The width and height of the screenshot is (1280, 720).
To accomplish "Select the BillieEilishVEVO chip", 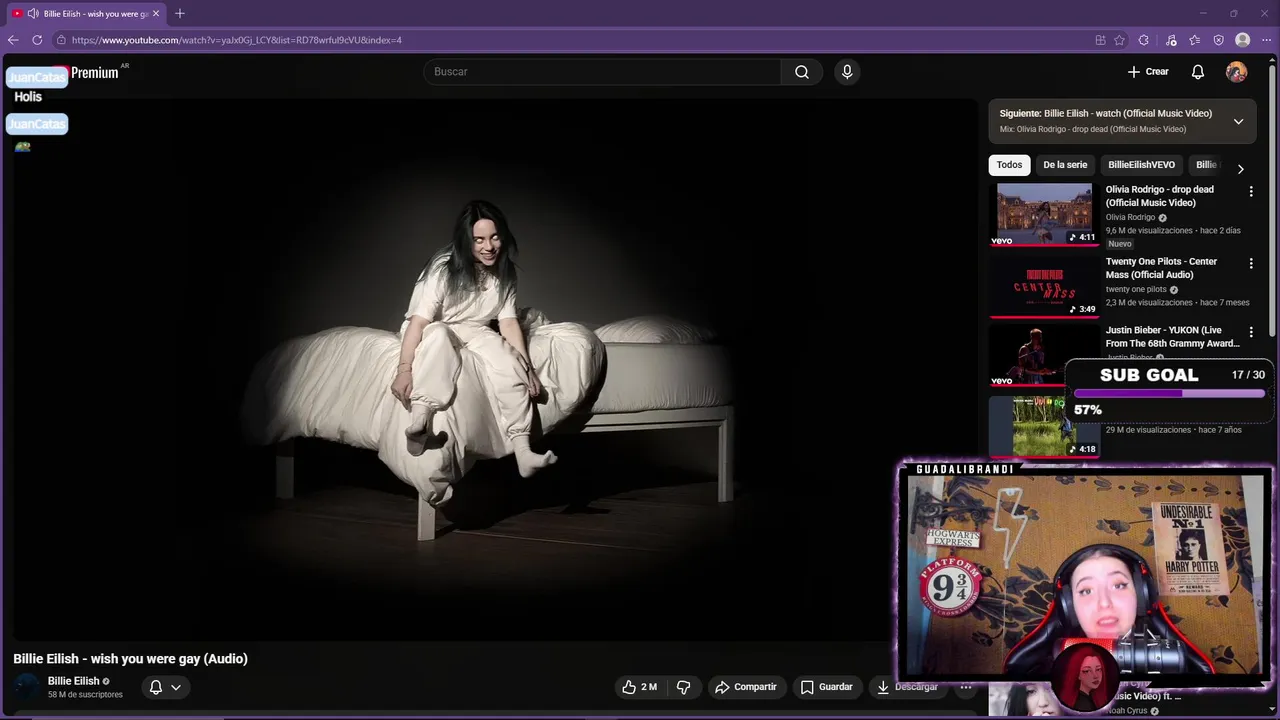I will coord(1141,165).
